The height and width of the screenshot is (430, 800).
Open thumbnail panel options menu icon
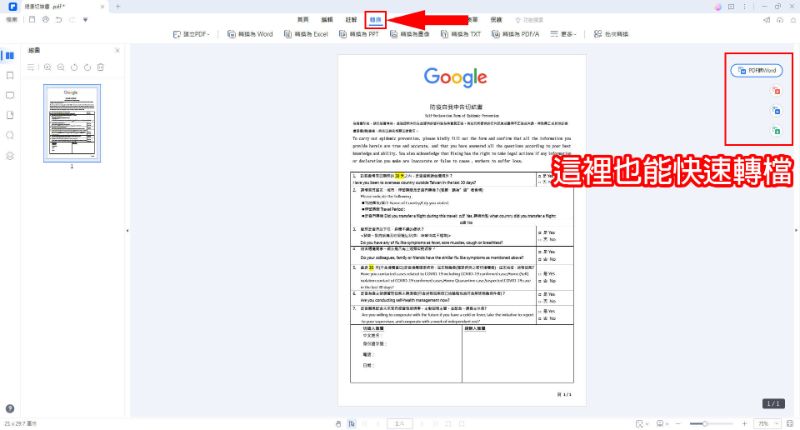pos(31,67)
